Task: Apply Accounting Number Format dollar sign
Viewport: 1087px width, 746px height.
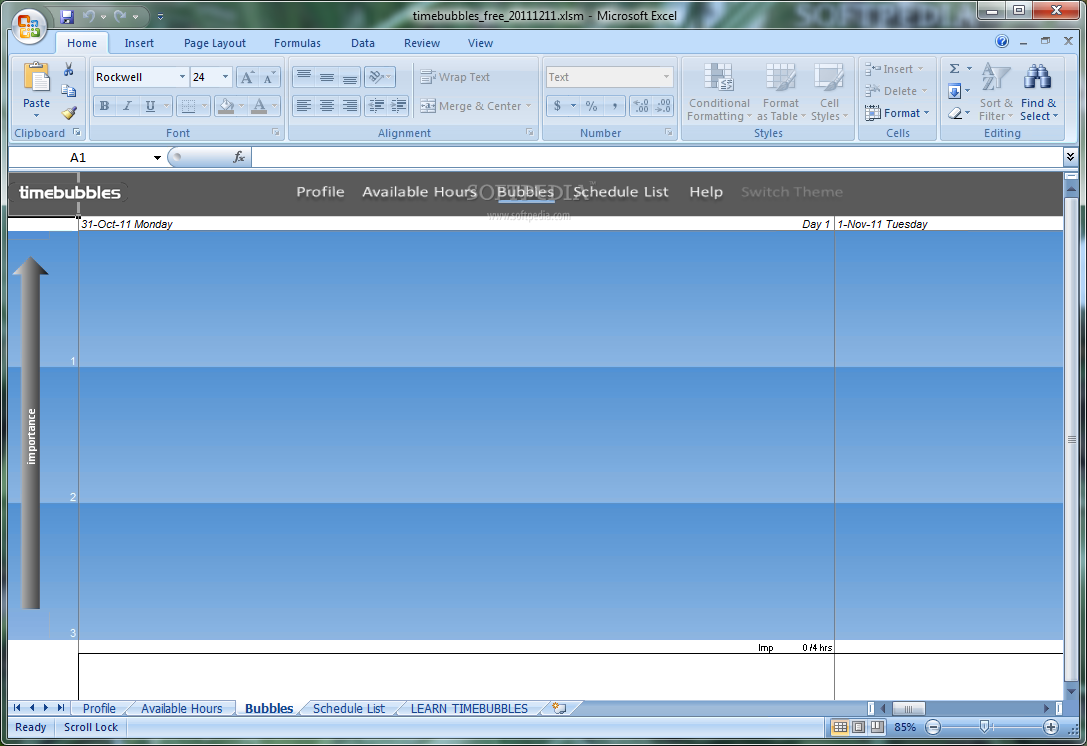Action: [x=557, y=106]
